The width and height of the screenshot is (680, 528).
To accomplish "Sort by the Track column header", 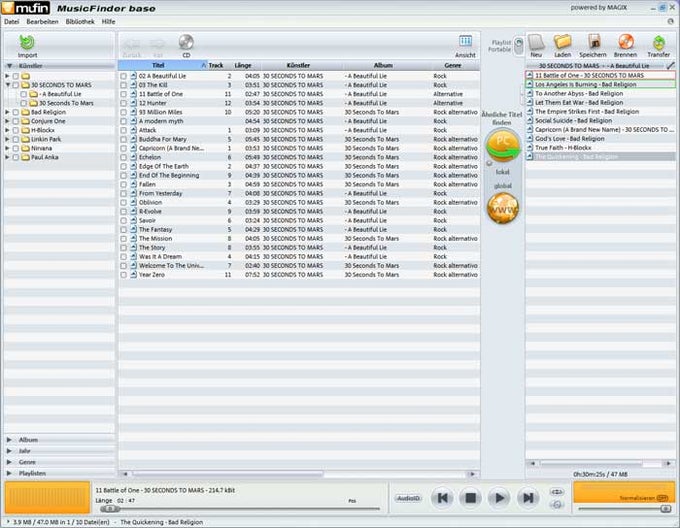I will tap(216, 65).
